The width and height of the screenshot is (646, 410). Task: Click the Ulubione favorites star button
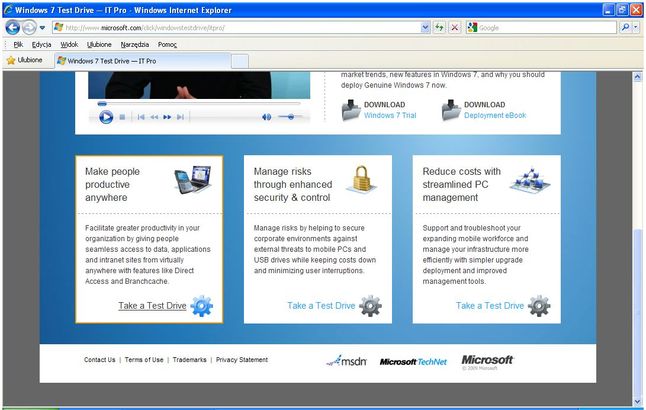click(25, 60)
